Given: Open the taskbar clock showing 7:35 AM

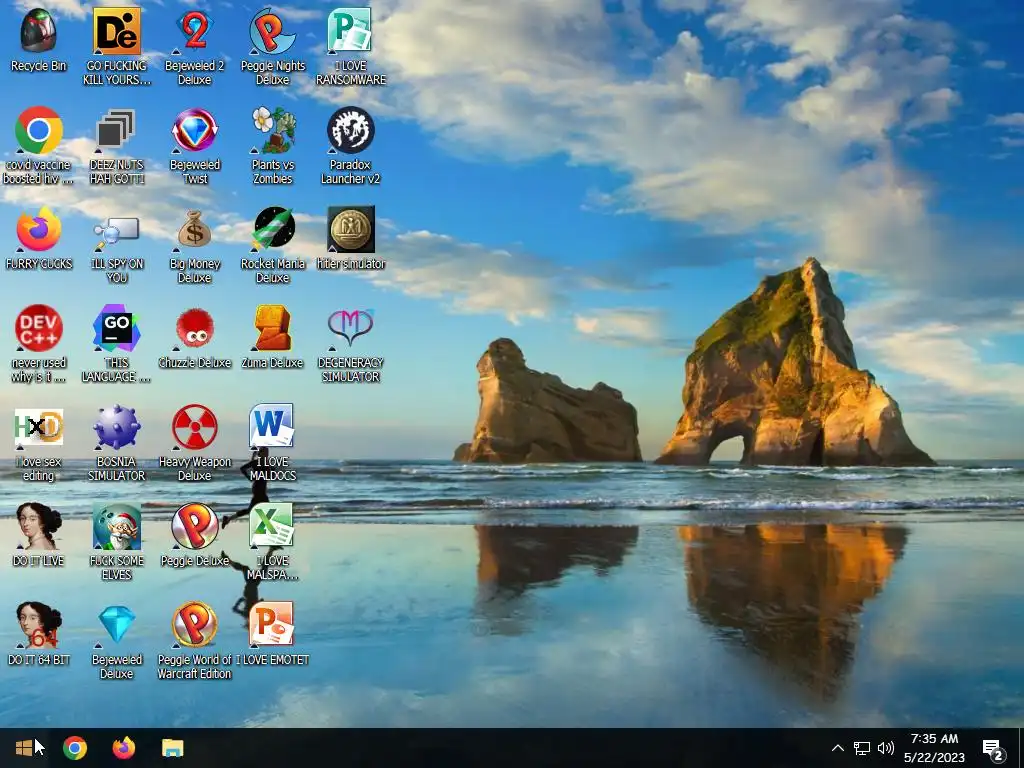Looking at the screenshot, I should (x=934, y=748).
